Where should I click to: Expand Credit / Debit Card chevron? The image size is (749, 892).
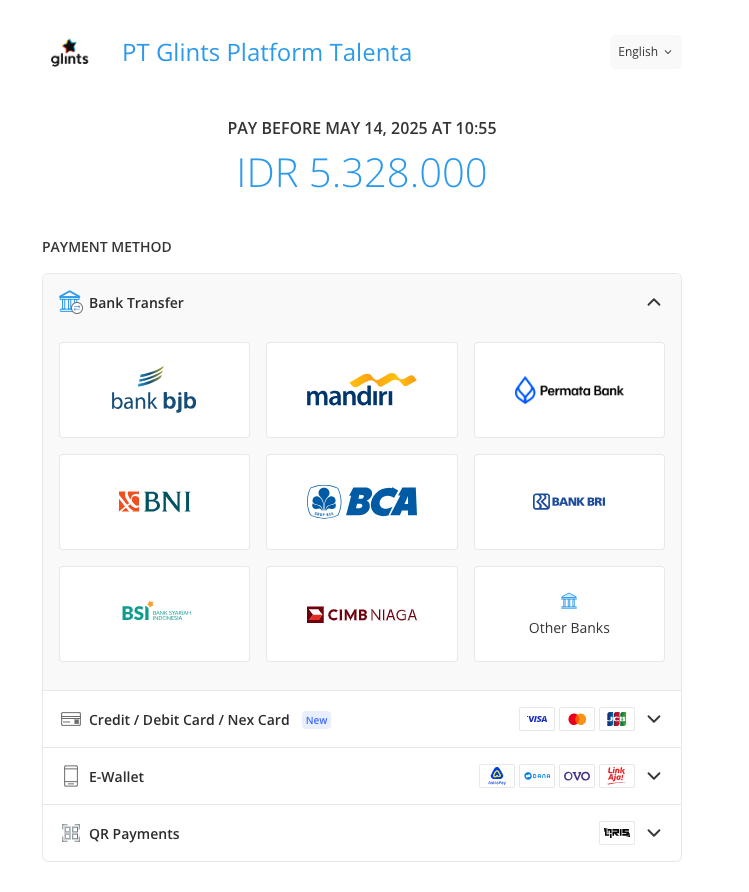(x=654, y=719)
